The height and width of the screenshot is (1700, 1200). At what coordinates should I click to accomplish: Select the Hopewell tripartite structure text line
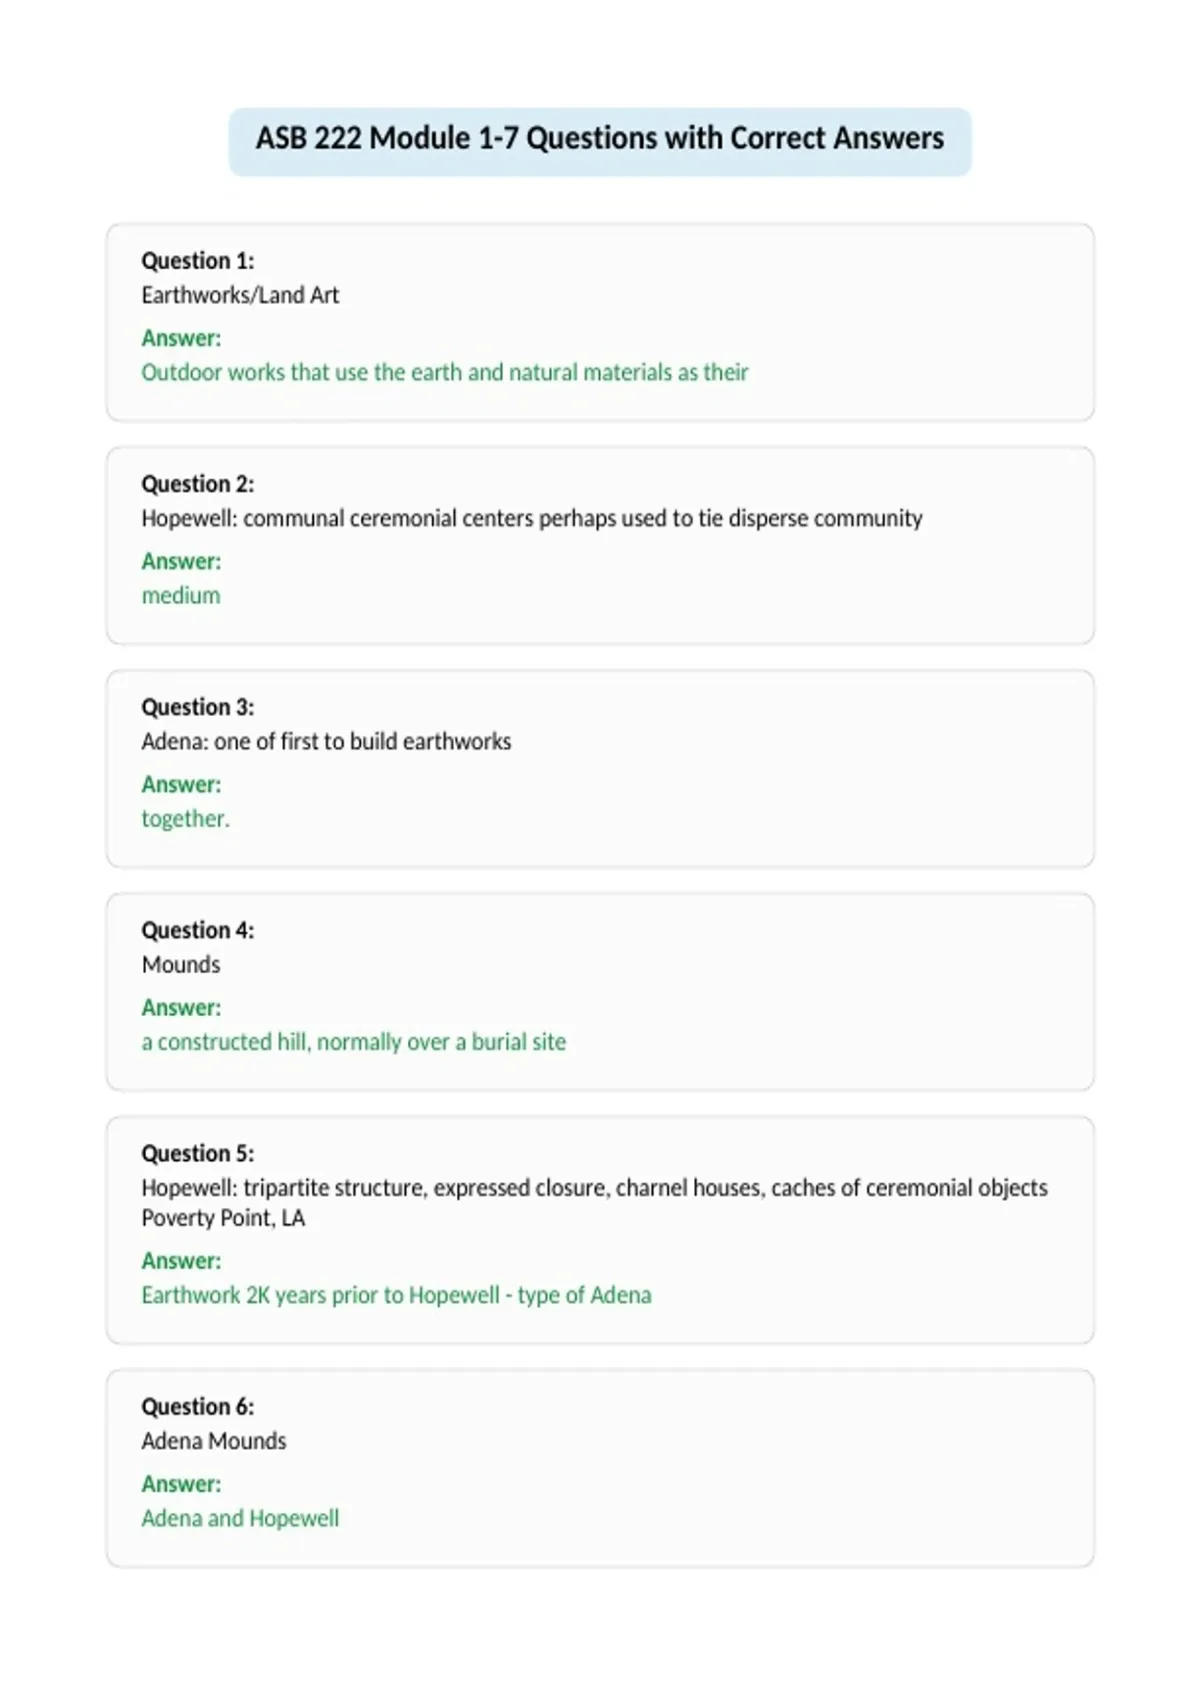coord(595,1188)
